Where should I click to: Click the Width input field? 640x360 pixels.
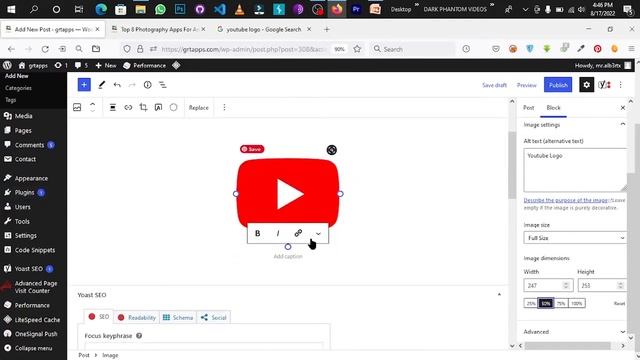pyautogui.click(x=548, y=285)
